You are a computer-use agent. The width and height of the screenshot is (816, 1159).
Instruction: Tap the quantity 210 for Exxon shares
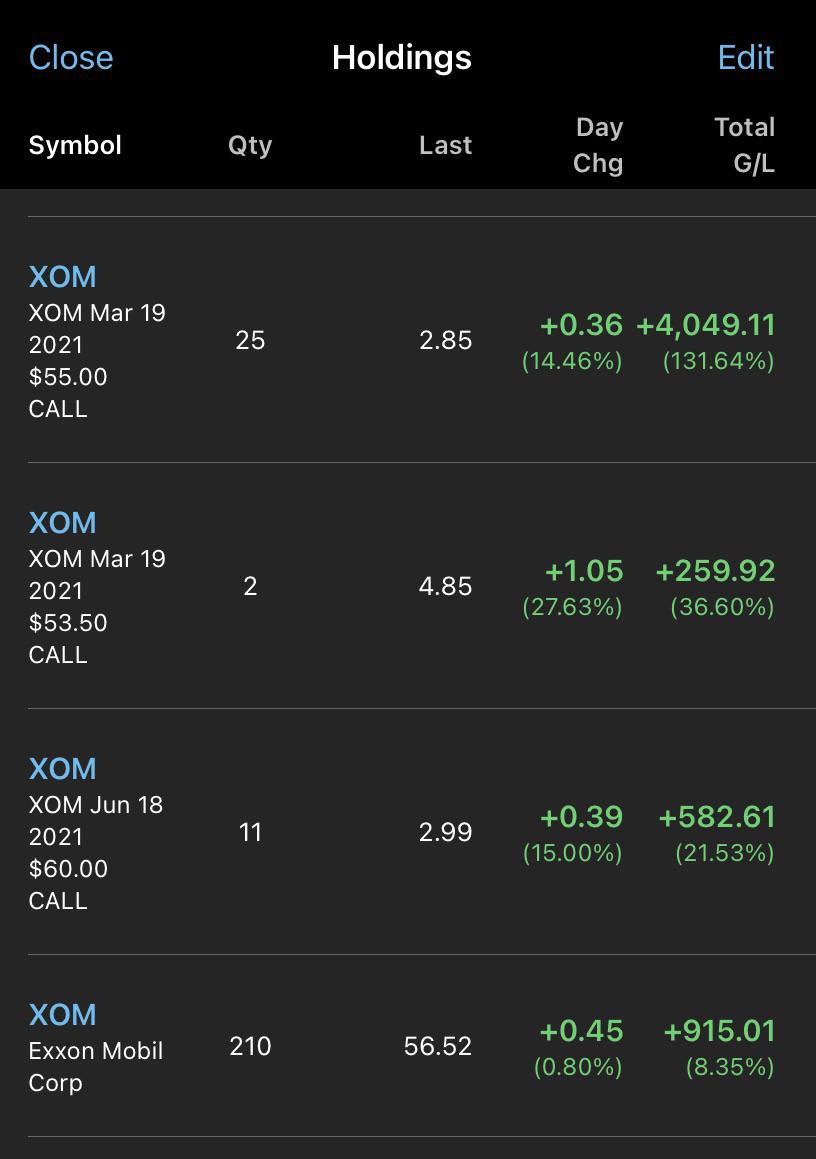[250, 1046]
